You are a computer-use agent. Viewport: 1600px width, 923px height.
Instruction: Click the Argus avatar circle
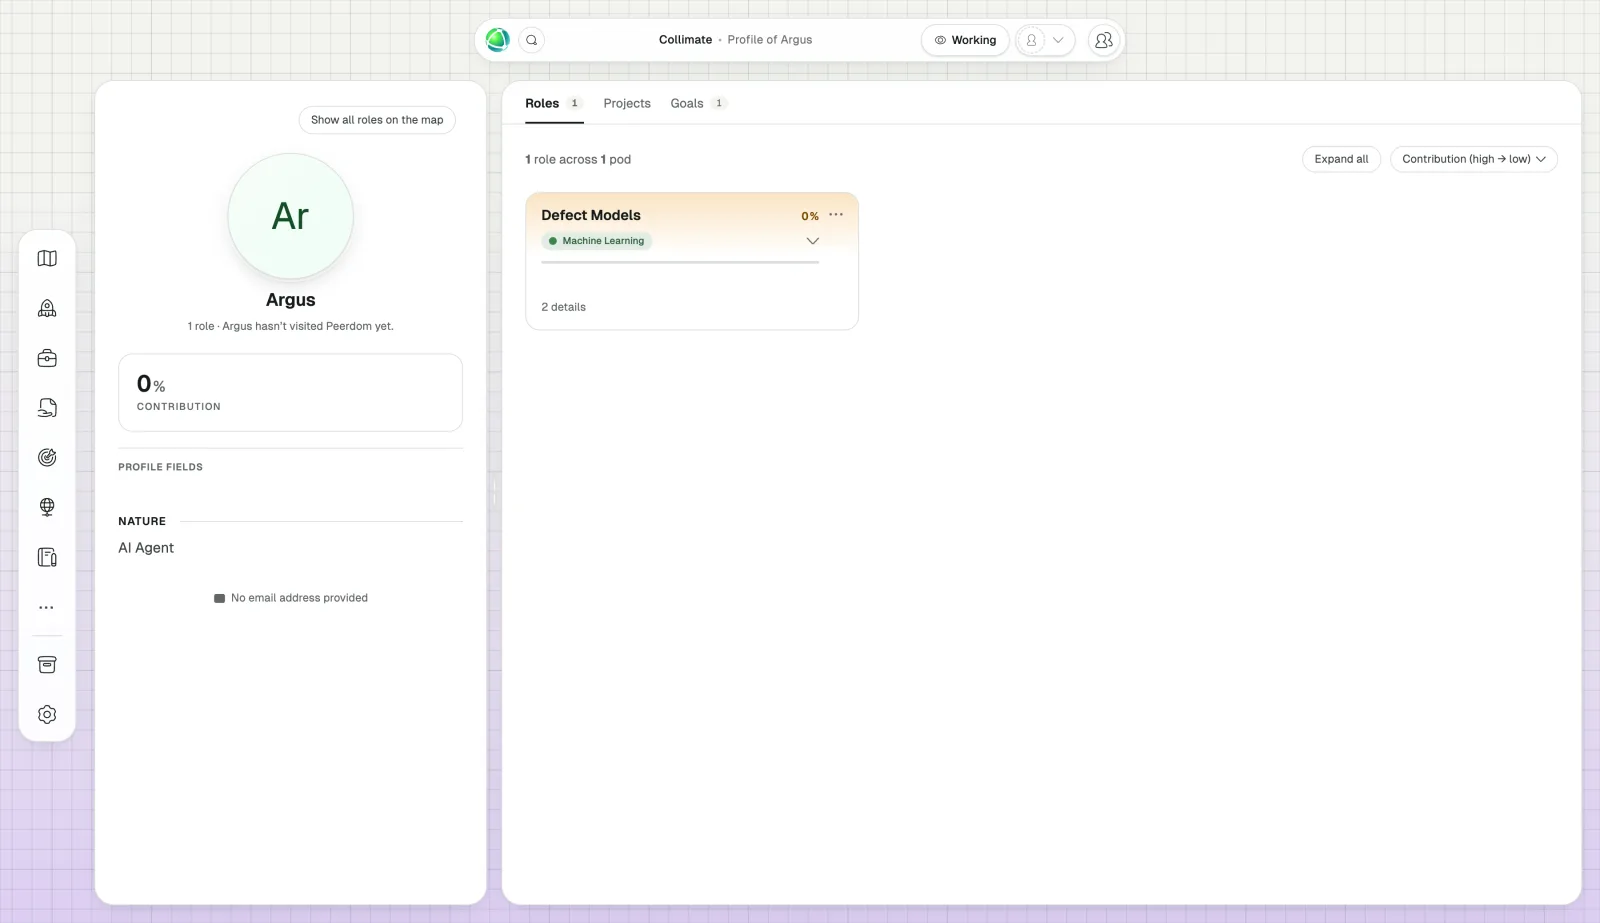click(x=291, y=216)
